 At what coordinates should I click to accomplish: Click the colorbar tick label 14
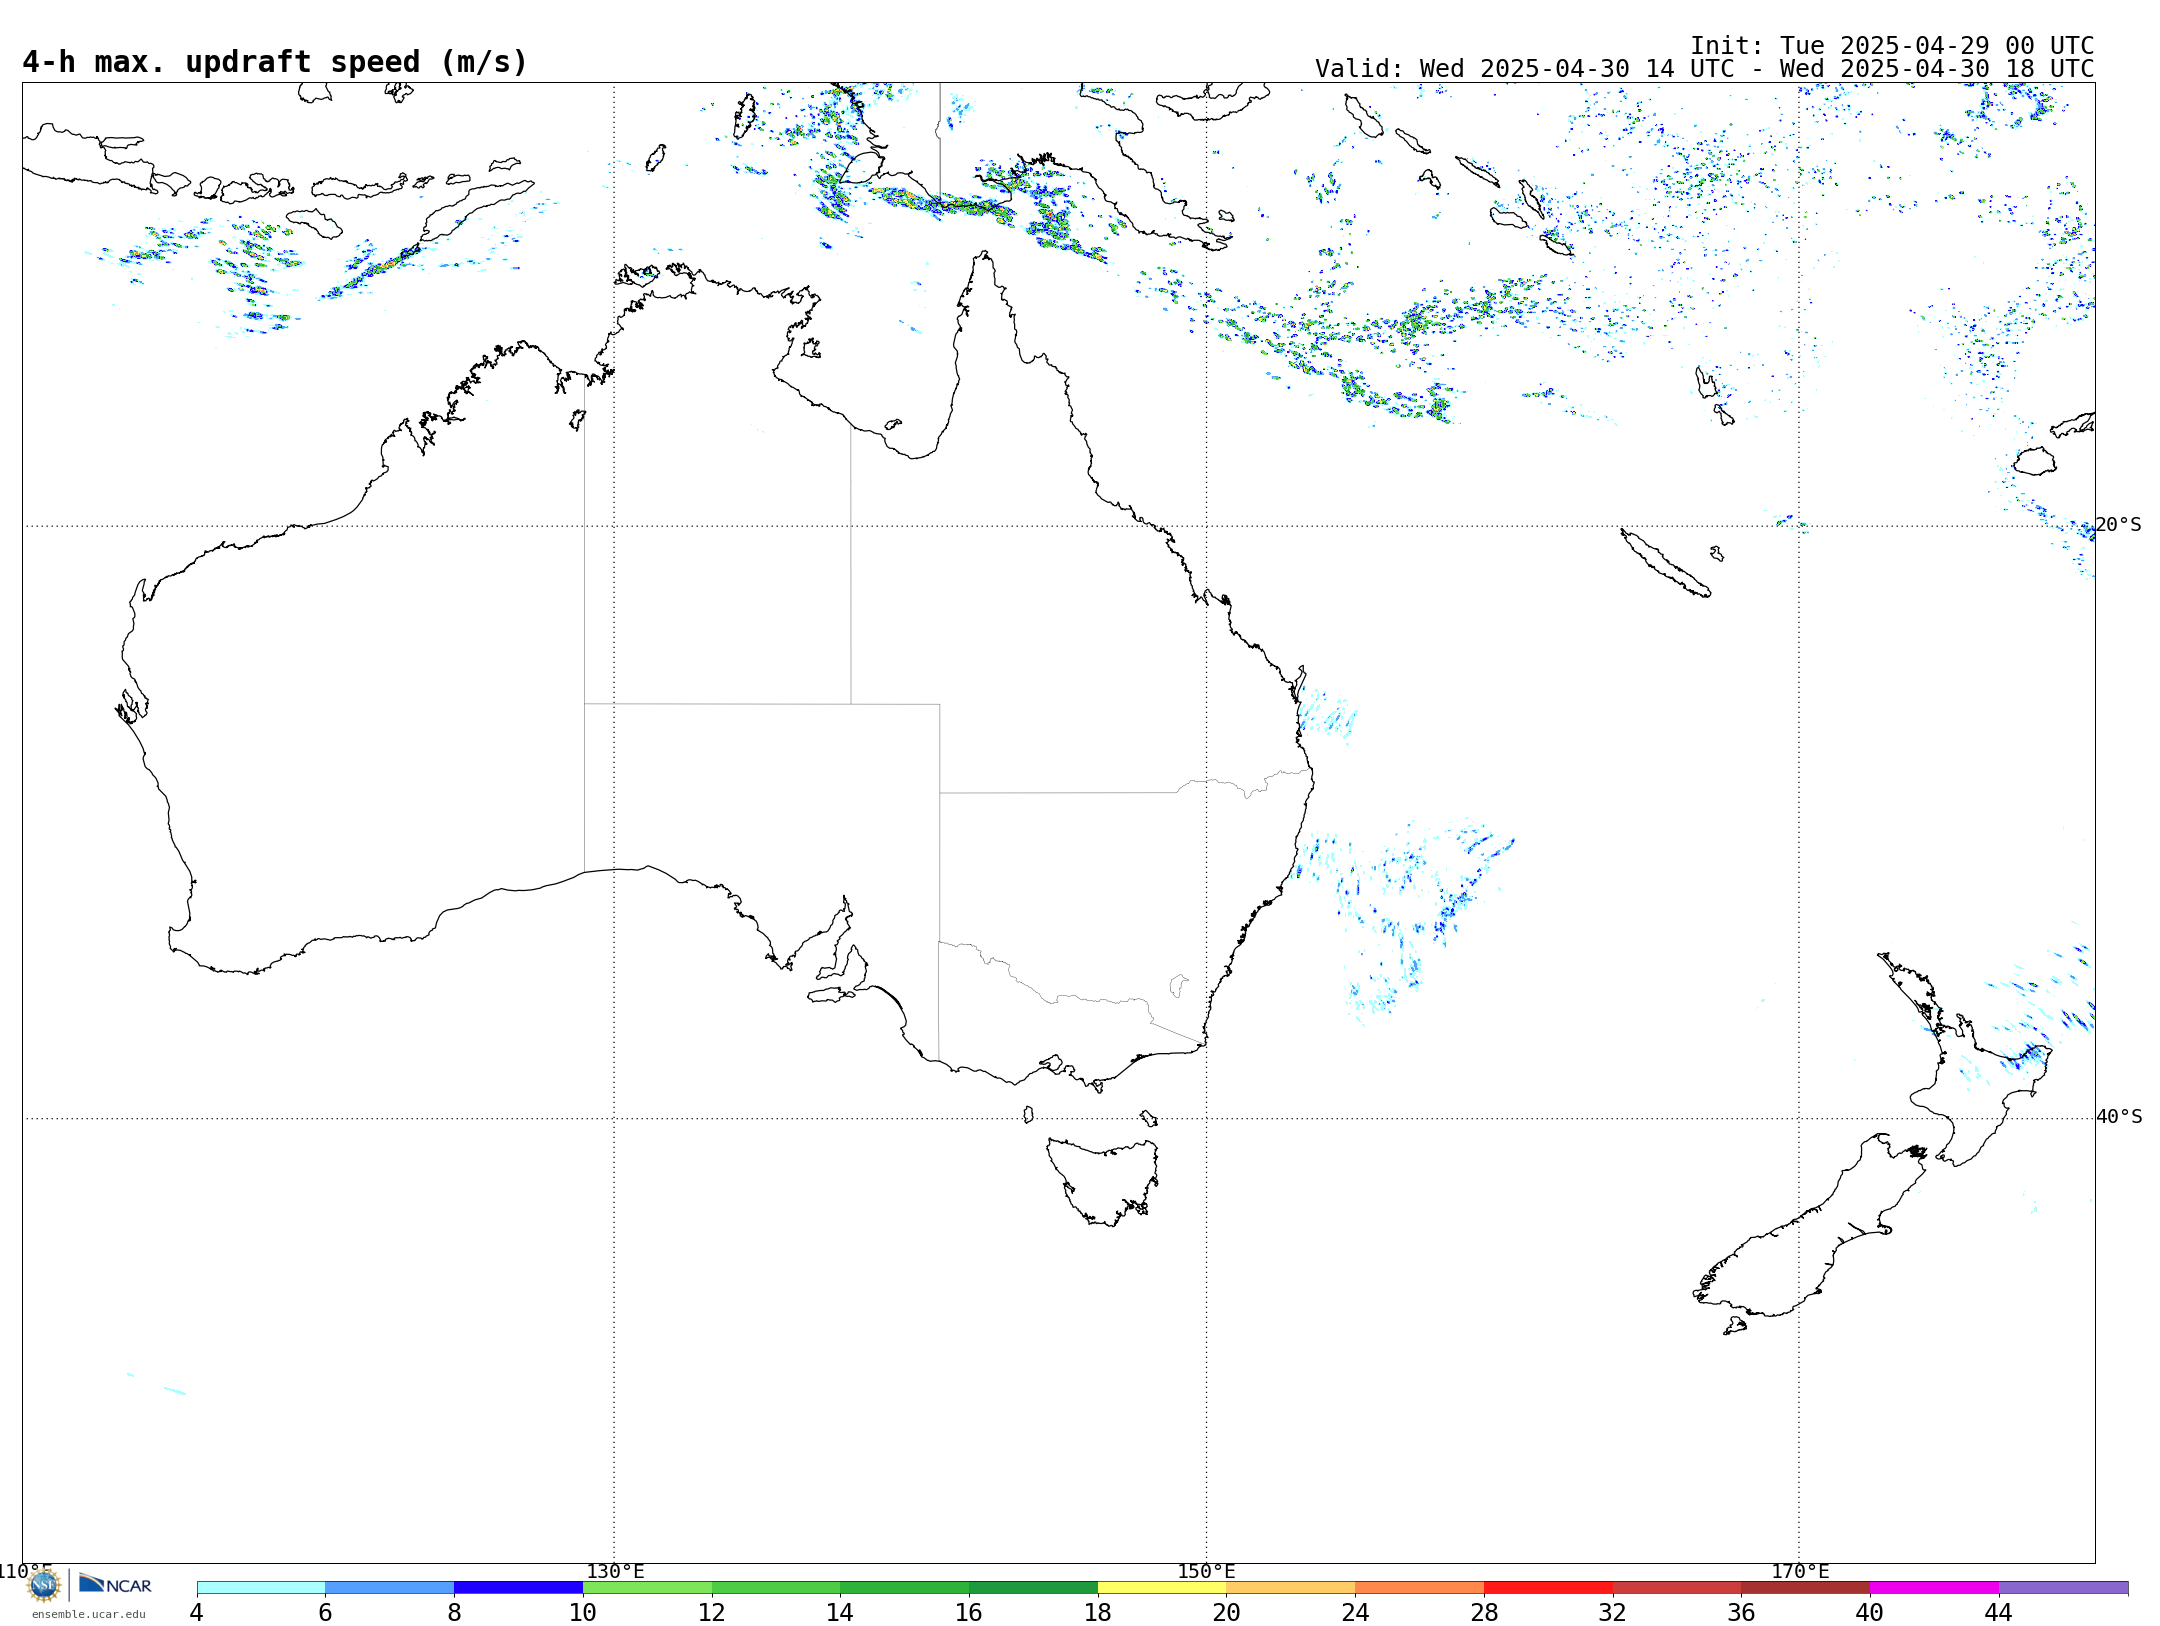tap(840, 1612)
